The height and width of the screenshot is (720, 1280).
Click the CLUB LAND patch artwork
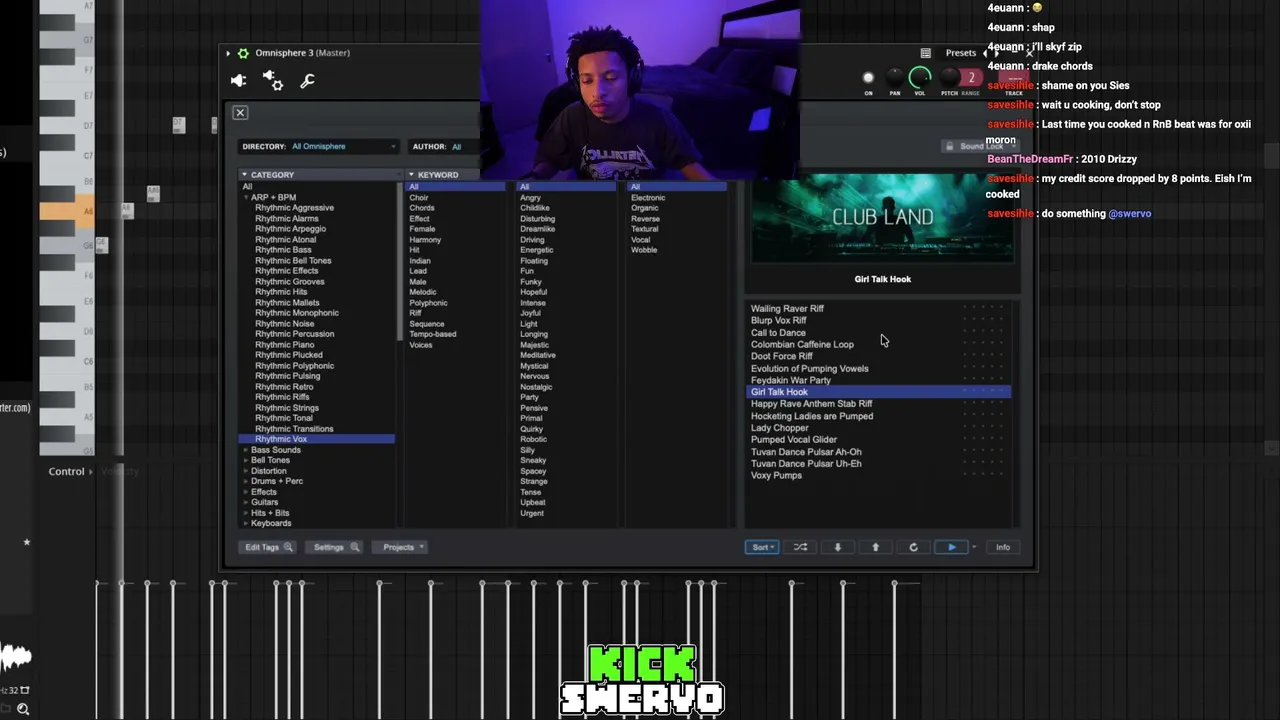pos(883,219)
